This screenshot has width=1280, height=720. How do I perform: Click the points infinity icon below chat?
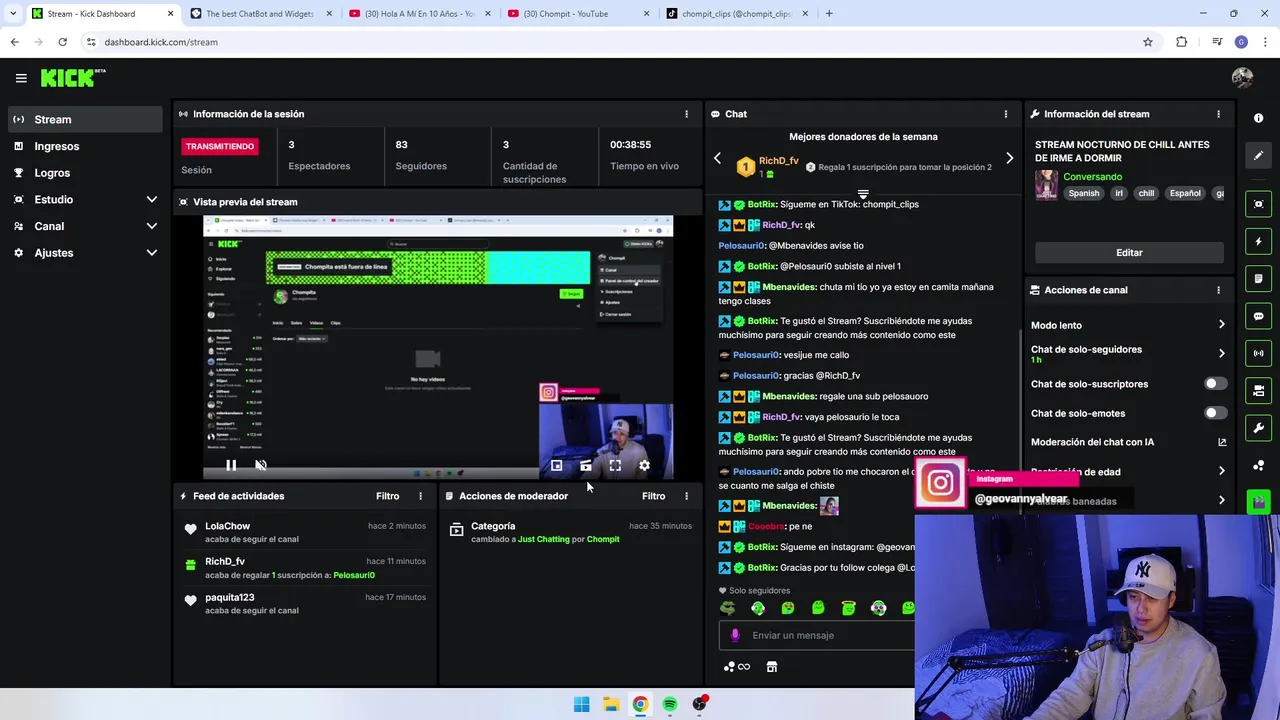coord(737,667)
